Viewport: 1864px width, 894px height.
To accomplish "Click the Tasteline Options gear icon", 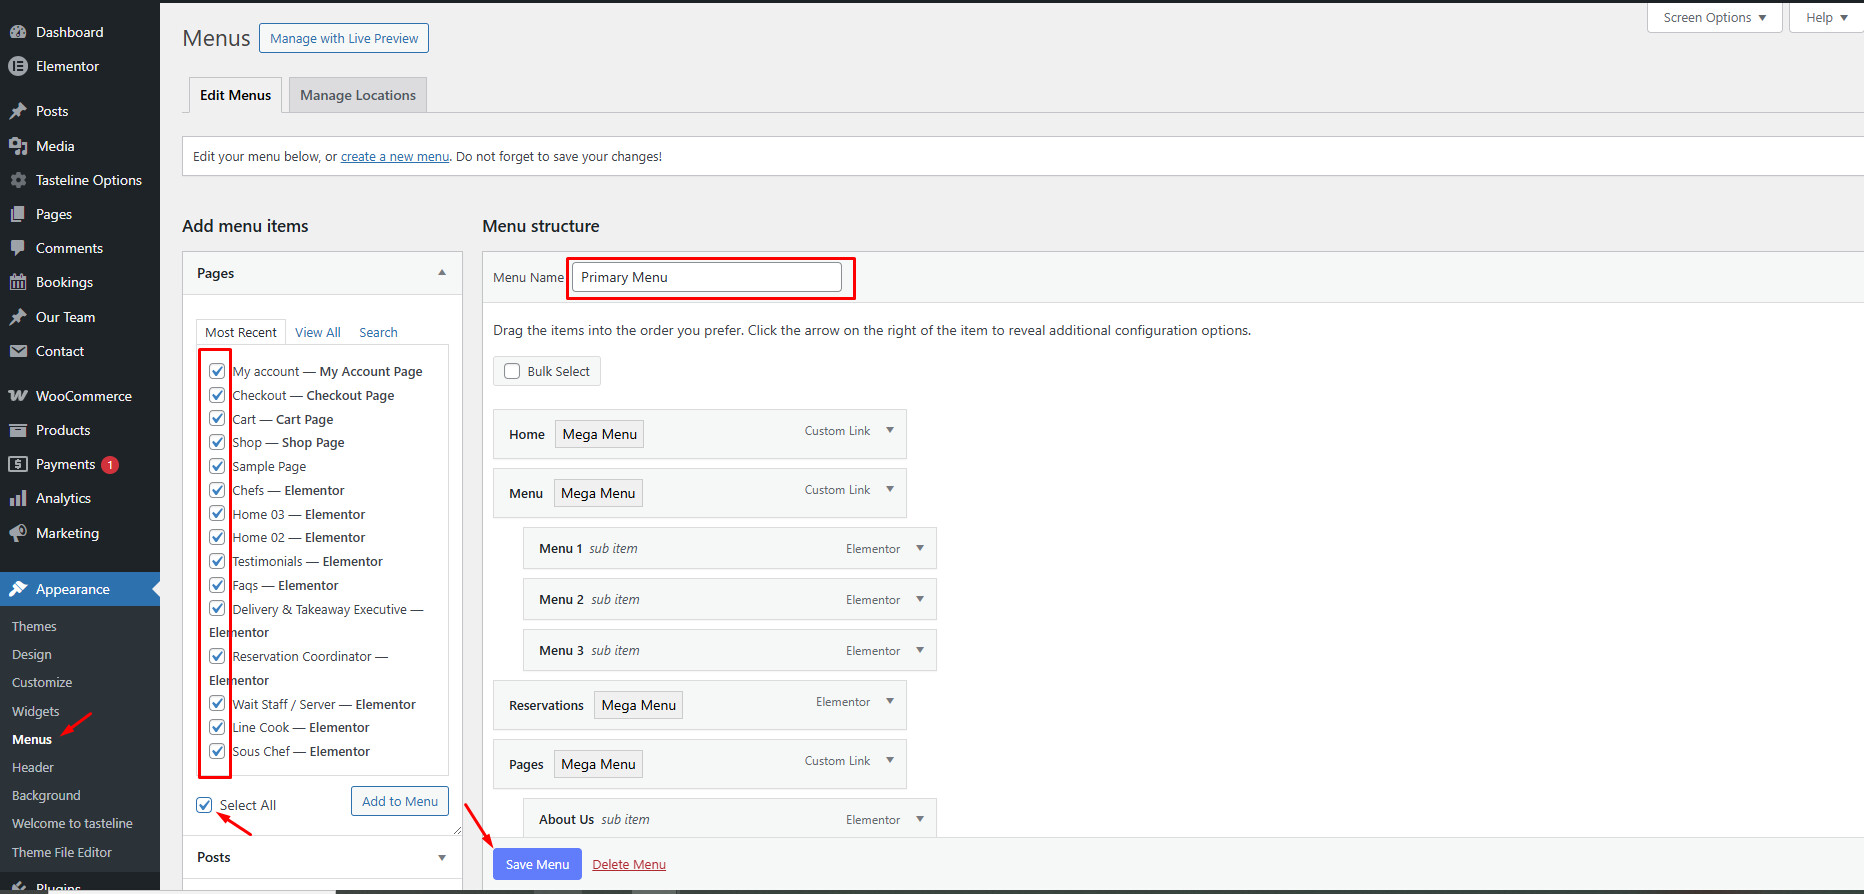I will pos(18,180).
